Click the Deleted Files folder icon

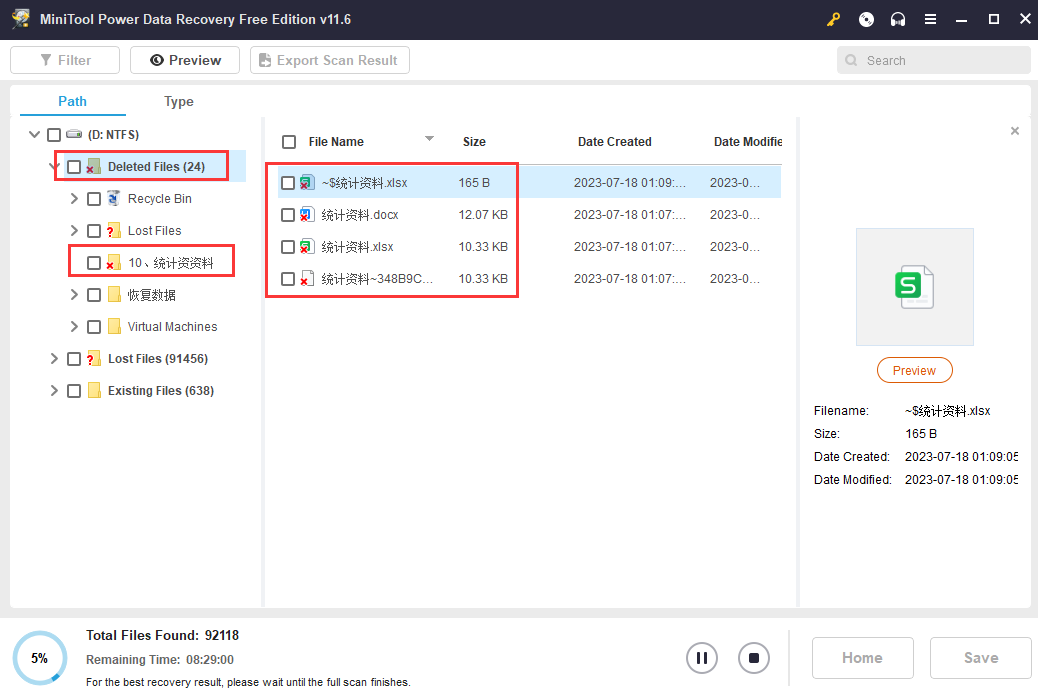pos(93,166)
